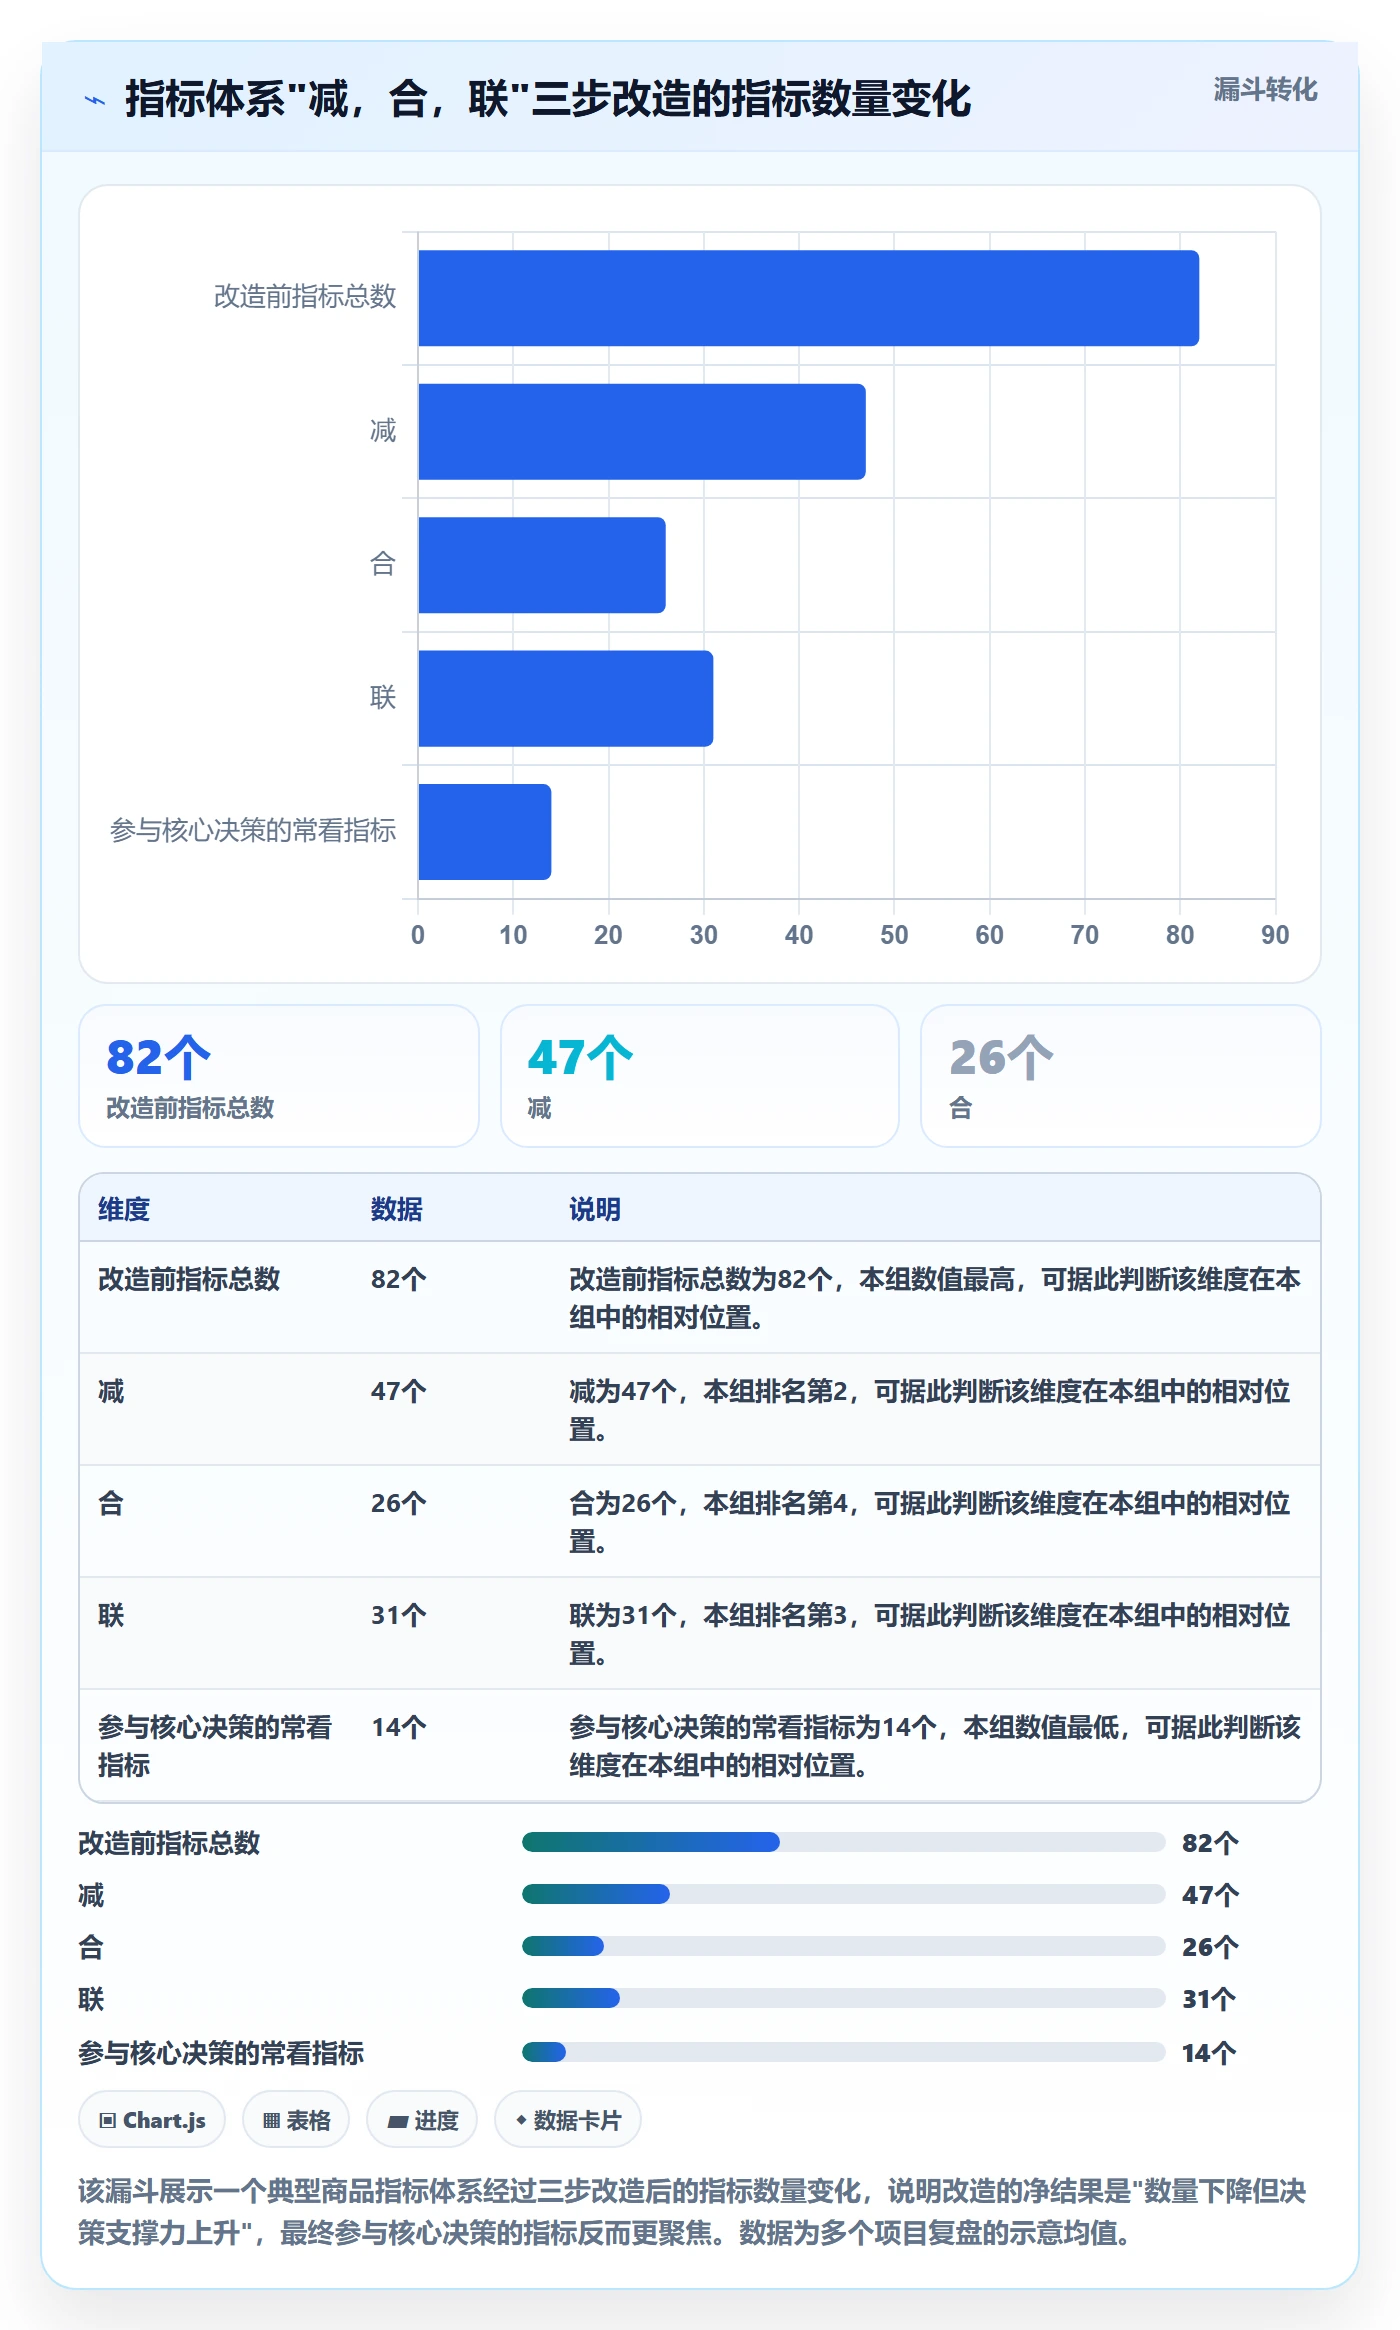Click the 说明 column header

pos(595,1209)
